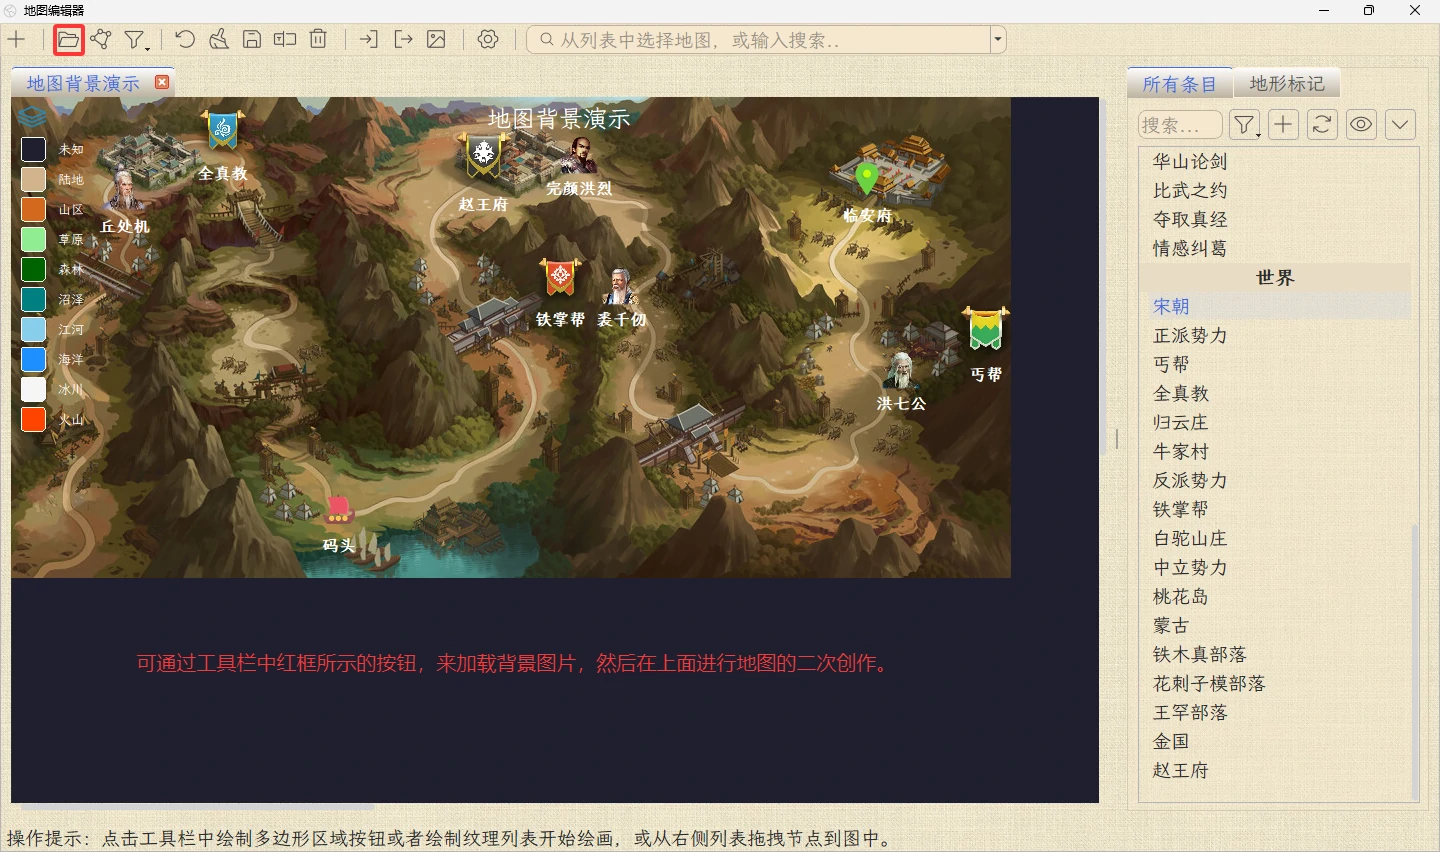The height and width of the screenshot is (852, 1440).
Task: Select the 山区 orange color swatch
Action: click(34, 209)
